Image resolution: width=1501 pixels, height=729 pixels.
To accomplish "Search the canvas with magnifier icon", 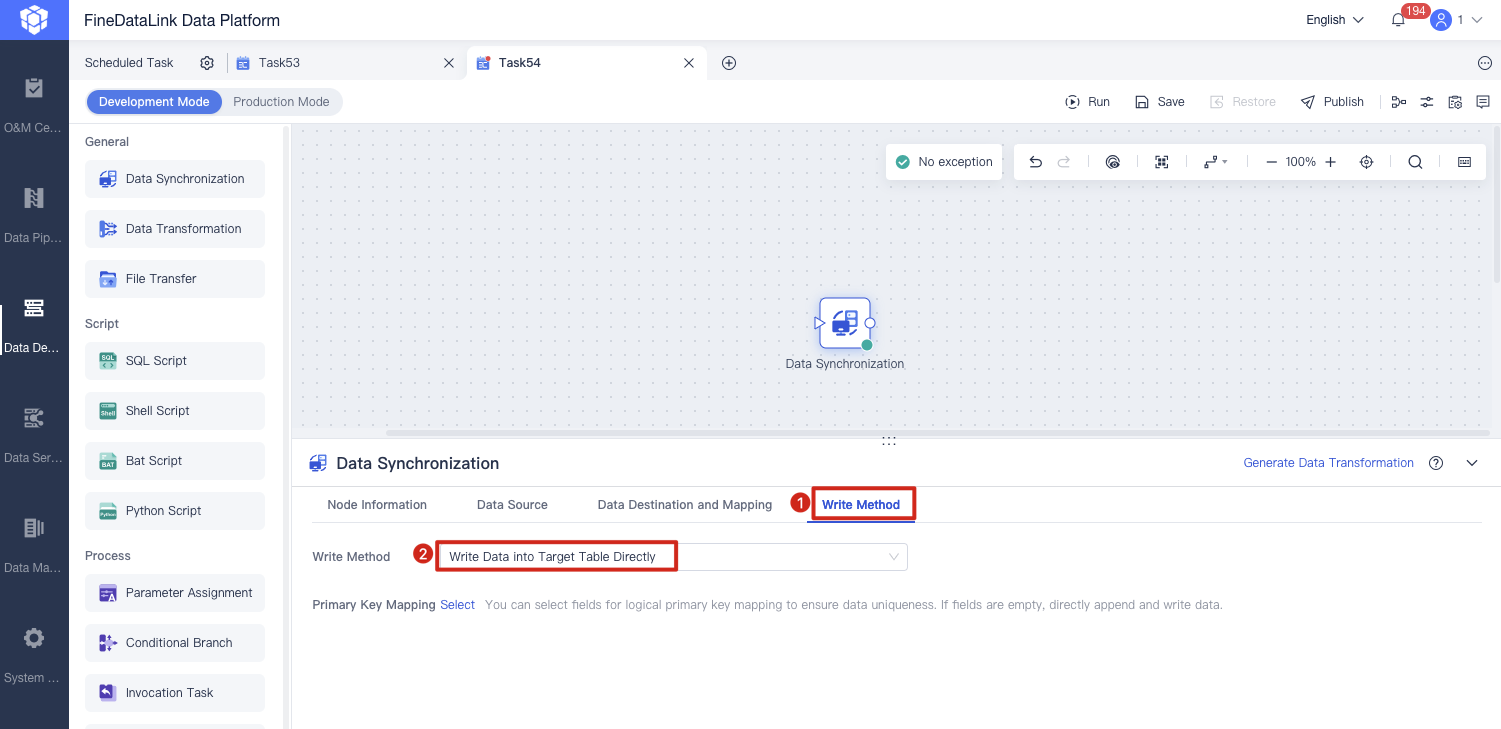I will point(1415,162).
